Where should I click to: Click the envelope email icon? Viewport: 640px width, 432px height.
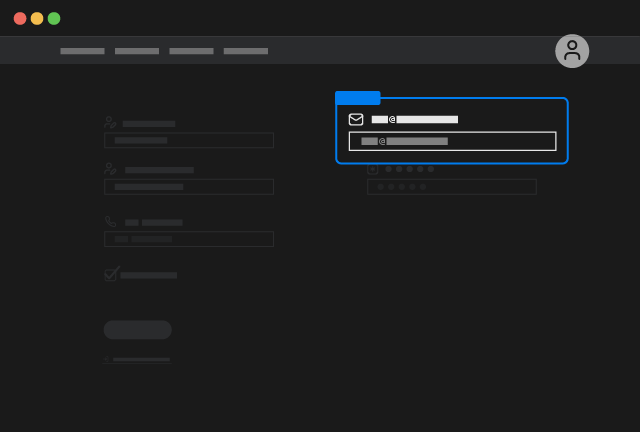[x=356, y=119]
